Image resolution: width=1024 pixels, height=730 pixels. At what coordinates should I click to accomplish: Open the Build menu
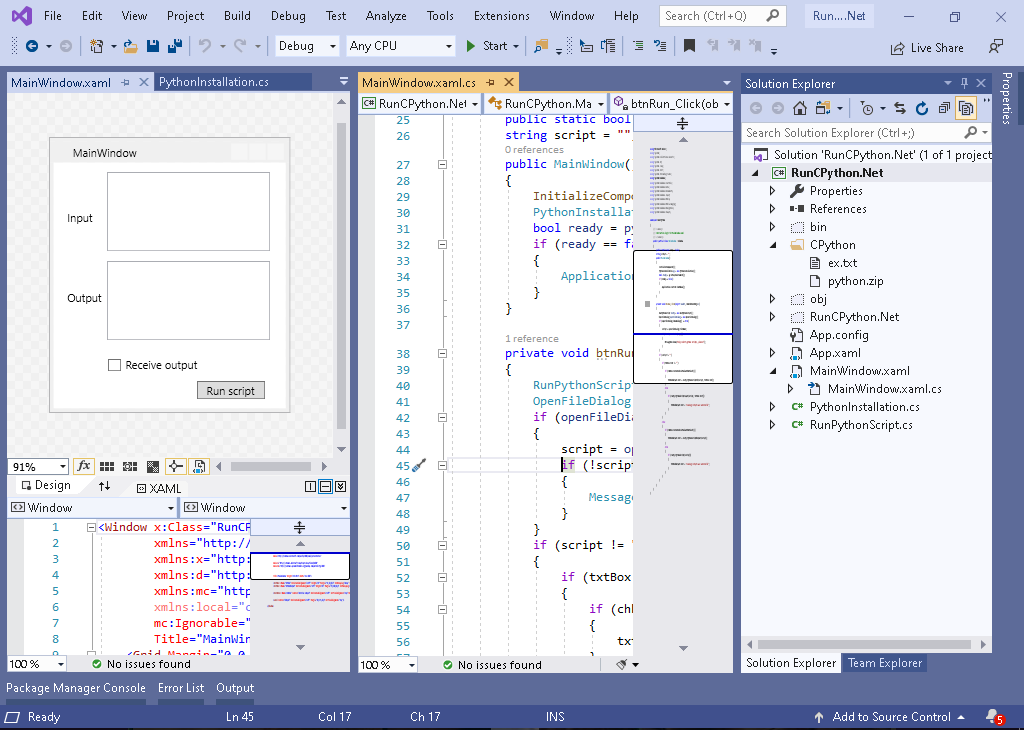(x=237, y=16)
